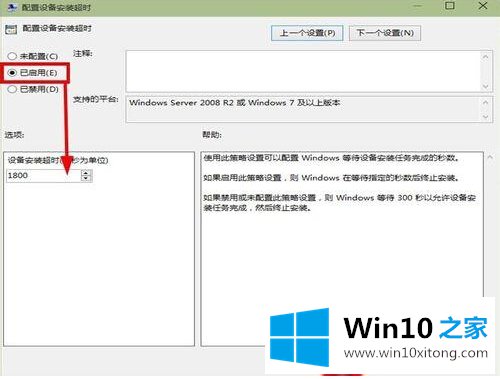Click supported platform box scroll down arrow
500x379 pixels.
(x=486, y=117)
